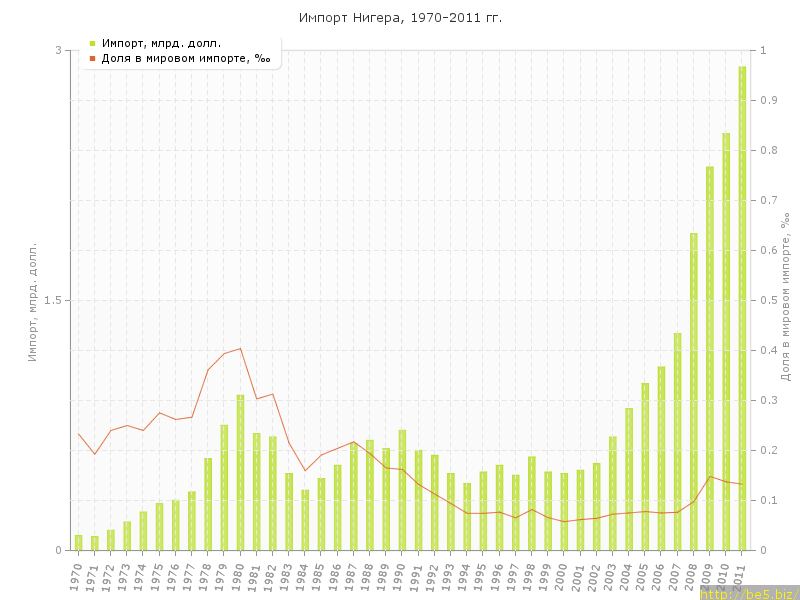Click the 2000 label on the x-axis
The width and height of the screenshot is (800, 600).
pyautogui.click(x=562, y=575)
